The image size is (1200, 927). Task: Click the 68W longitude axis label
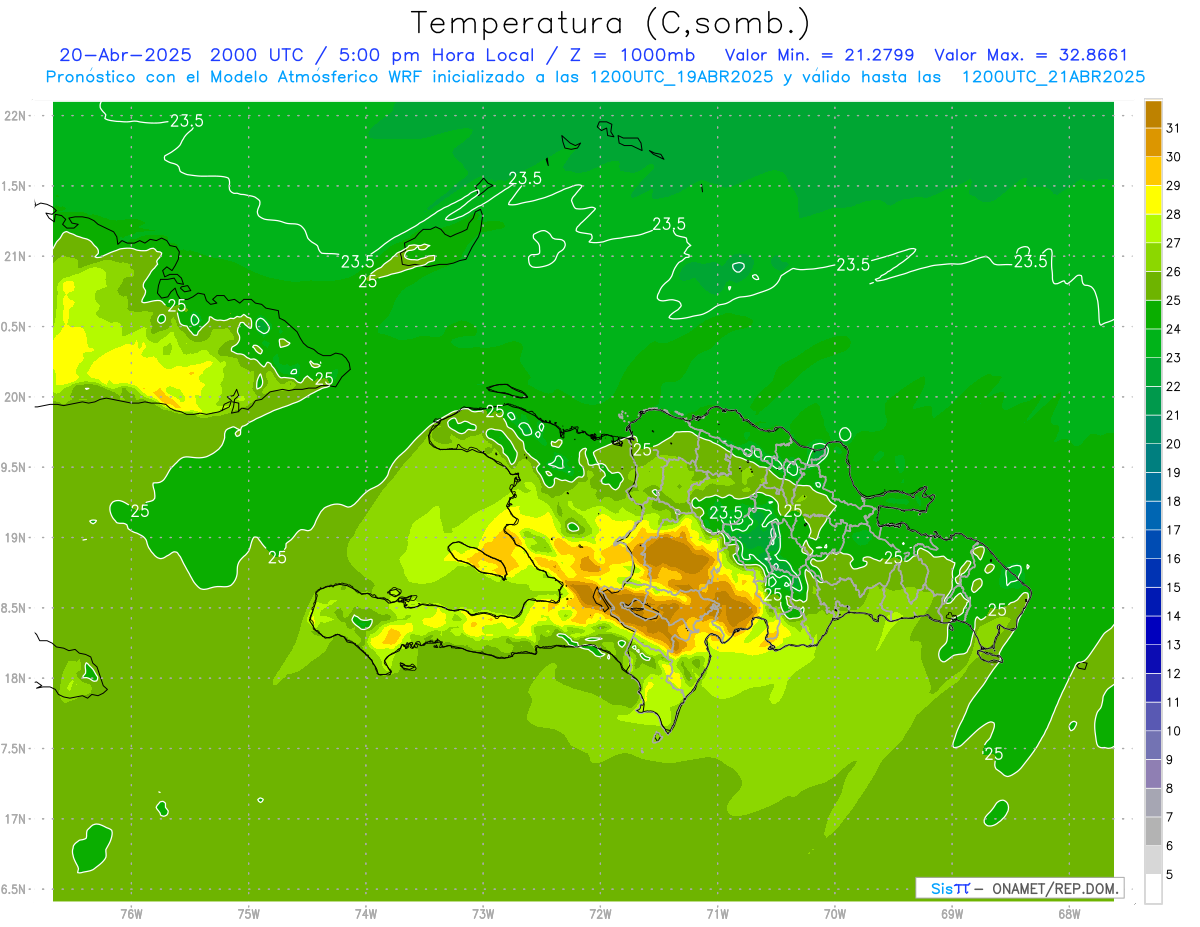tap(1069, 913)
